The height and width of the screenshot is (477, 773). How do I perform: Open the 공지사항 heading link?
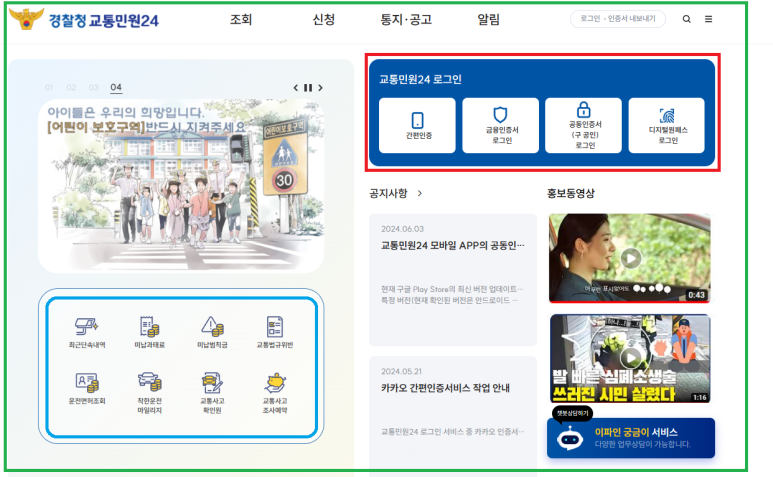coord(388,193)
